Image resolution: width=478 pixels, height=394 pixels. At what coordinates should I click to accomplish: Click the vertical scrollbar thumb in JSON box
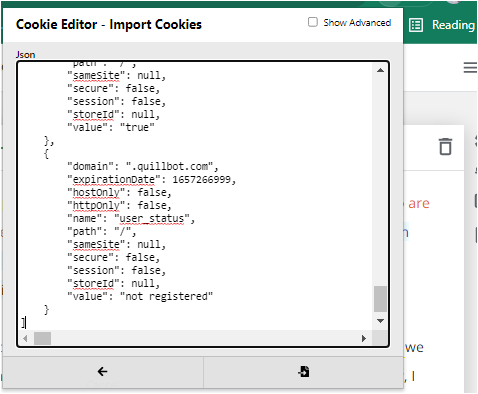[380, 299]
